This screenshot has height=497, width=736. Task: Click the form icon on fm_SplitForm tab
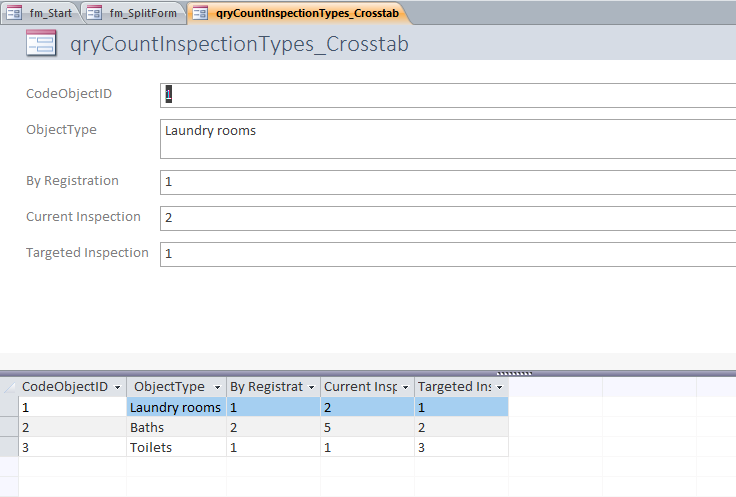[x=94, y=13]
